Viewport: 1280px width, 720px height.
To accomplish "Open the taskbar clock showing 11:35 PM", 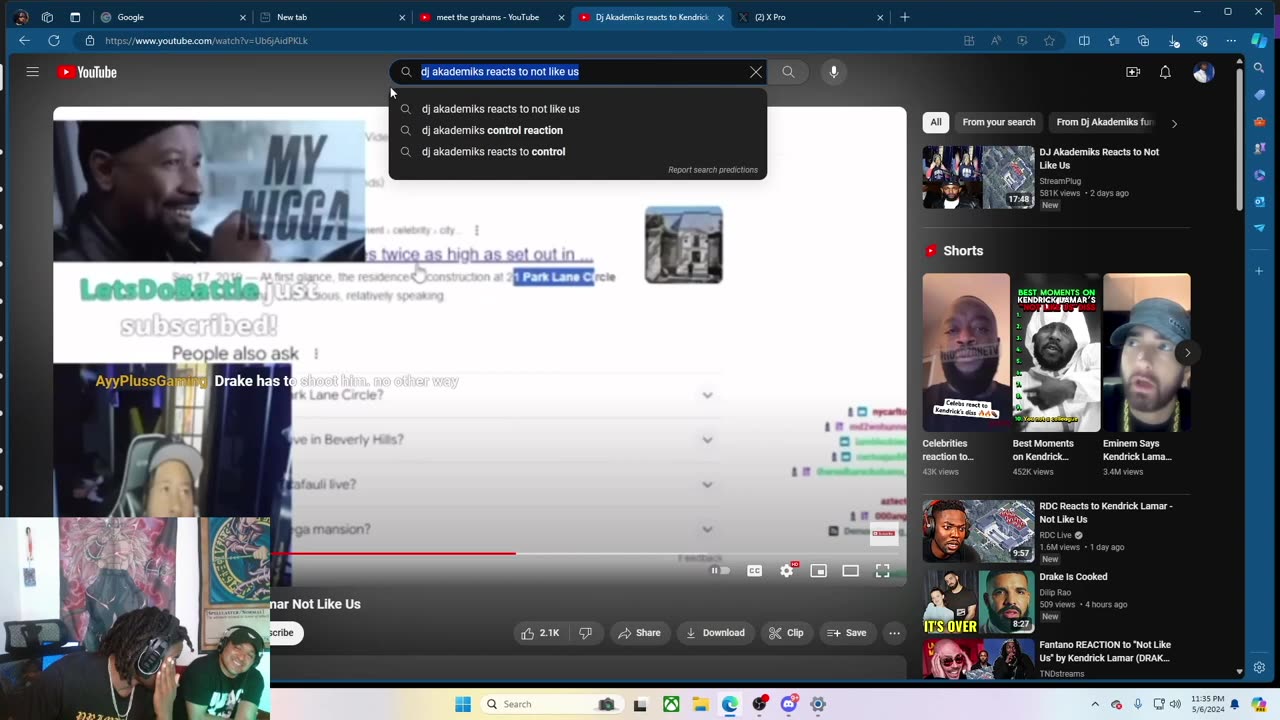I will coord(1206,704).
